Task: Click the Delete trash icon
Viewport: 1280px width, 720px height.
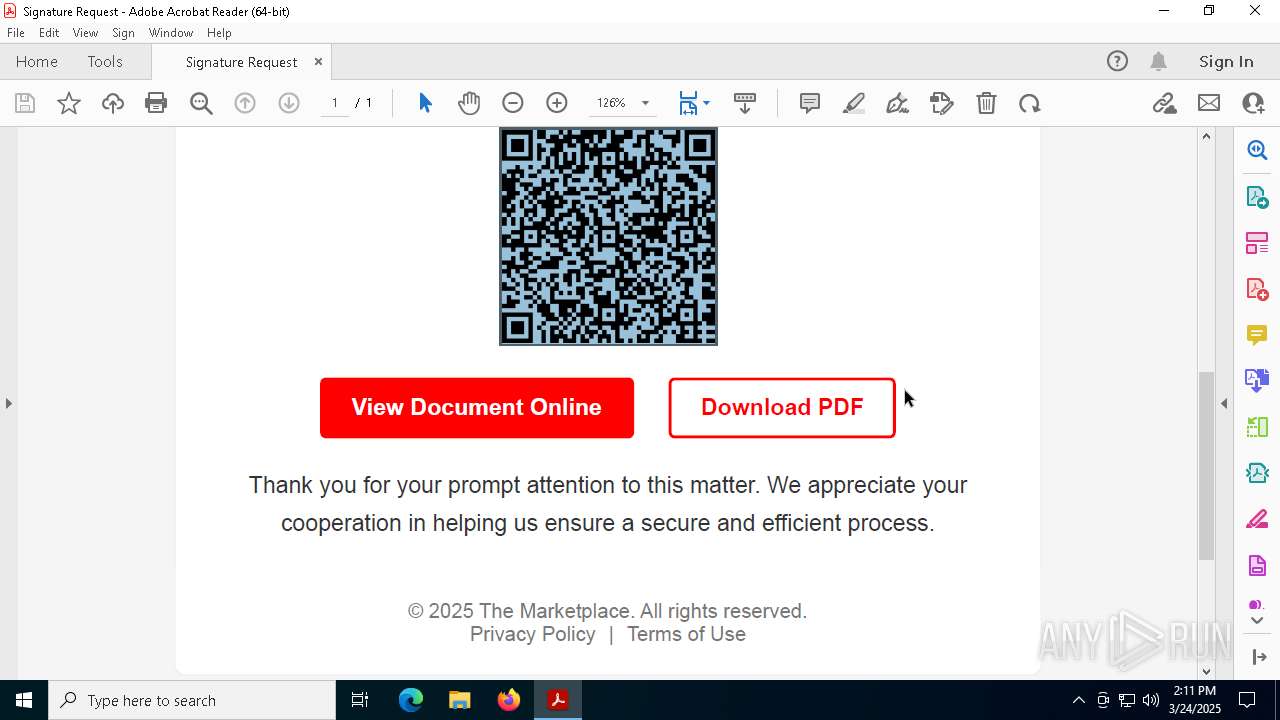Action: [x=986, y=103]
